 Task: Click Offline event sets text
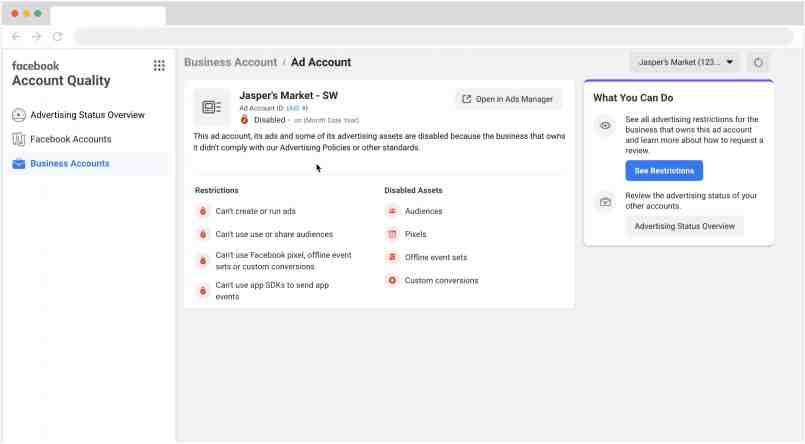coord(436,257)
